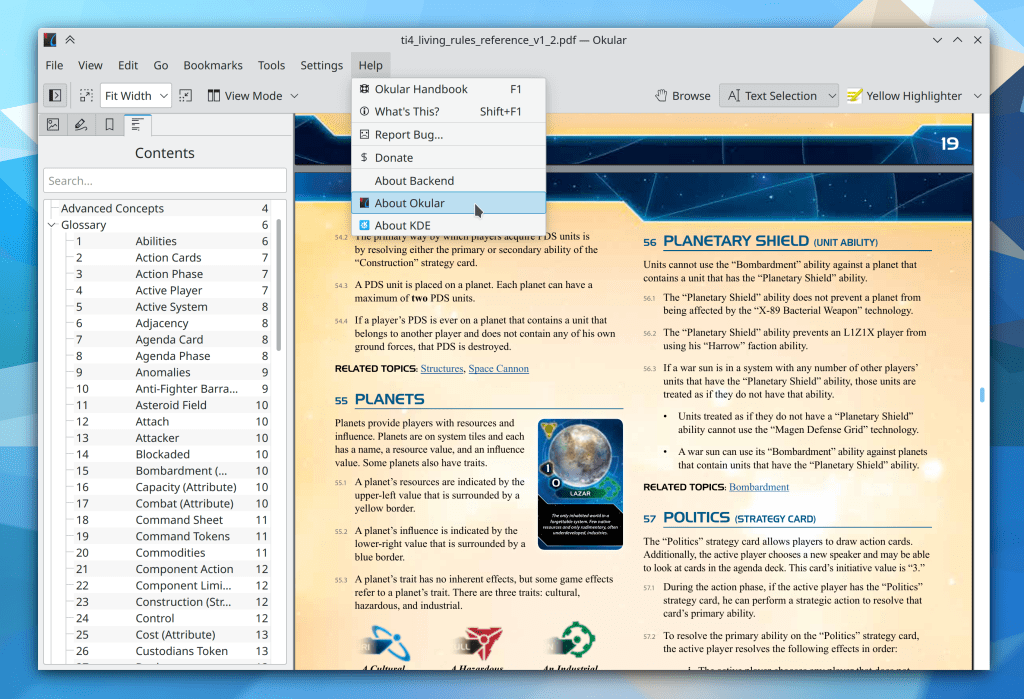The height and width of the screenshot is (699, 1024).
Task: Activate the Yellow Highlighter tool
Action: pyautogui.click(x=904, y=96)
